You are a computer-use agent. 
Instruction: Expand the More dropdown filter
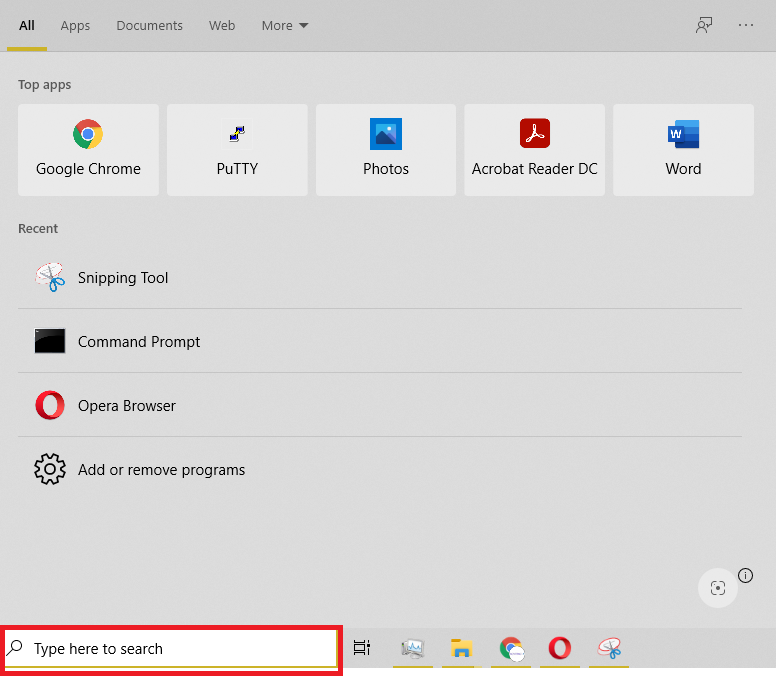(285, 25)
